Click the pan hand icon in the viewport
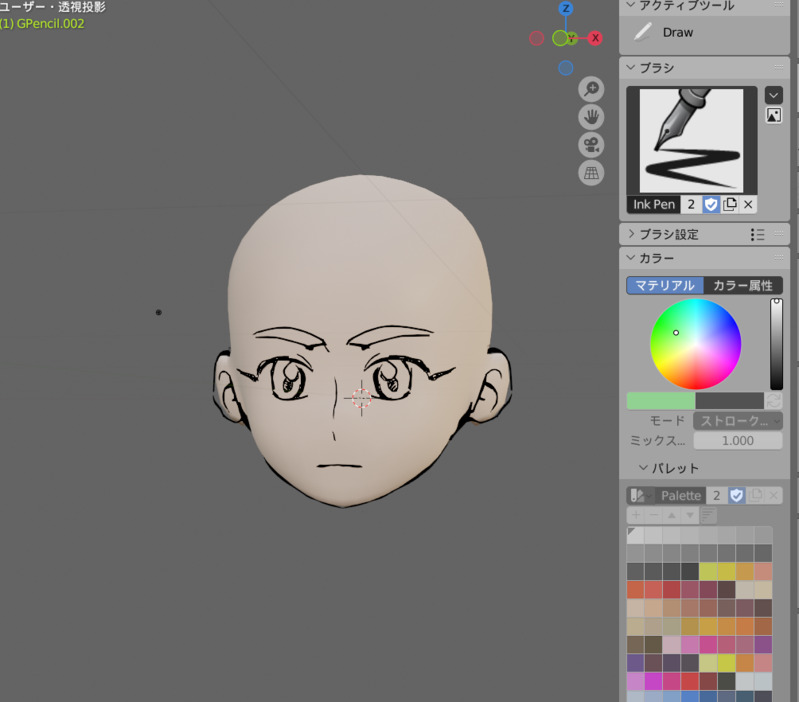 coord(591,117)
